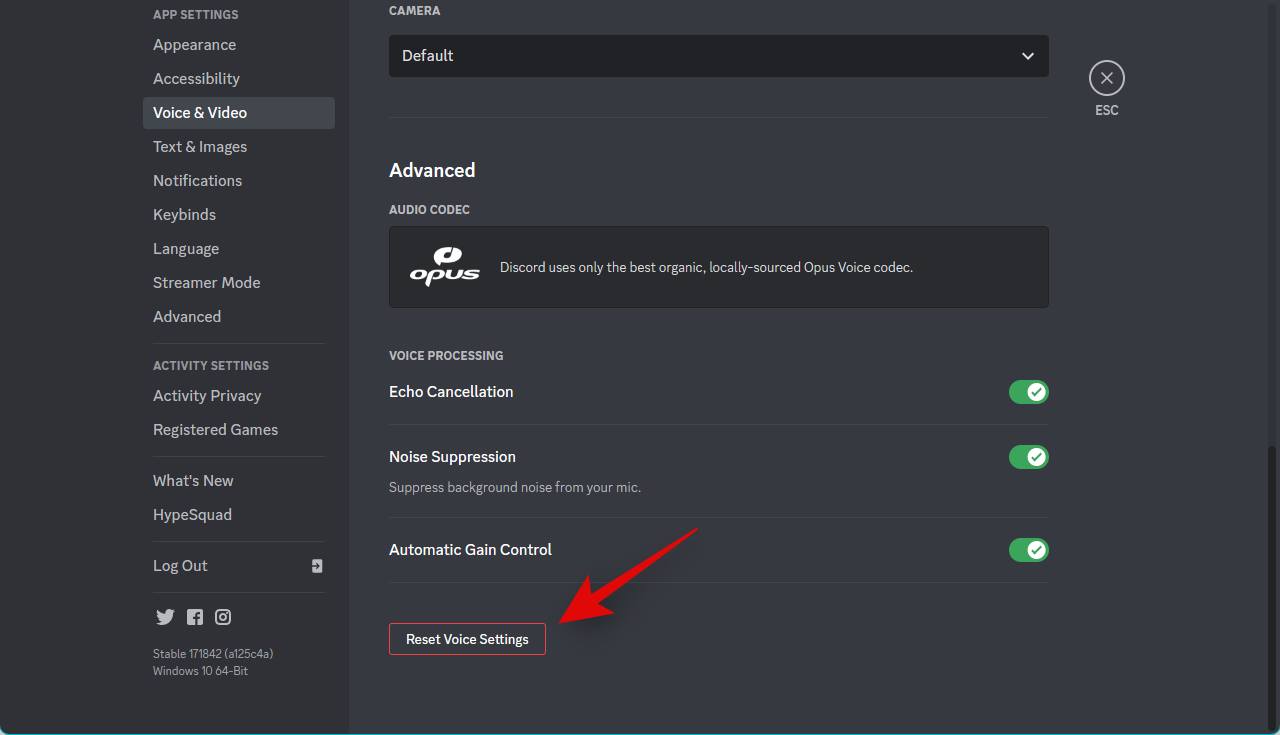
Task: Expand camera list using the chevron arrow
Action: (x=1028, y=56)
